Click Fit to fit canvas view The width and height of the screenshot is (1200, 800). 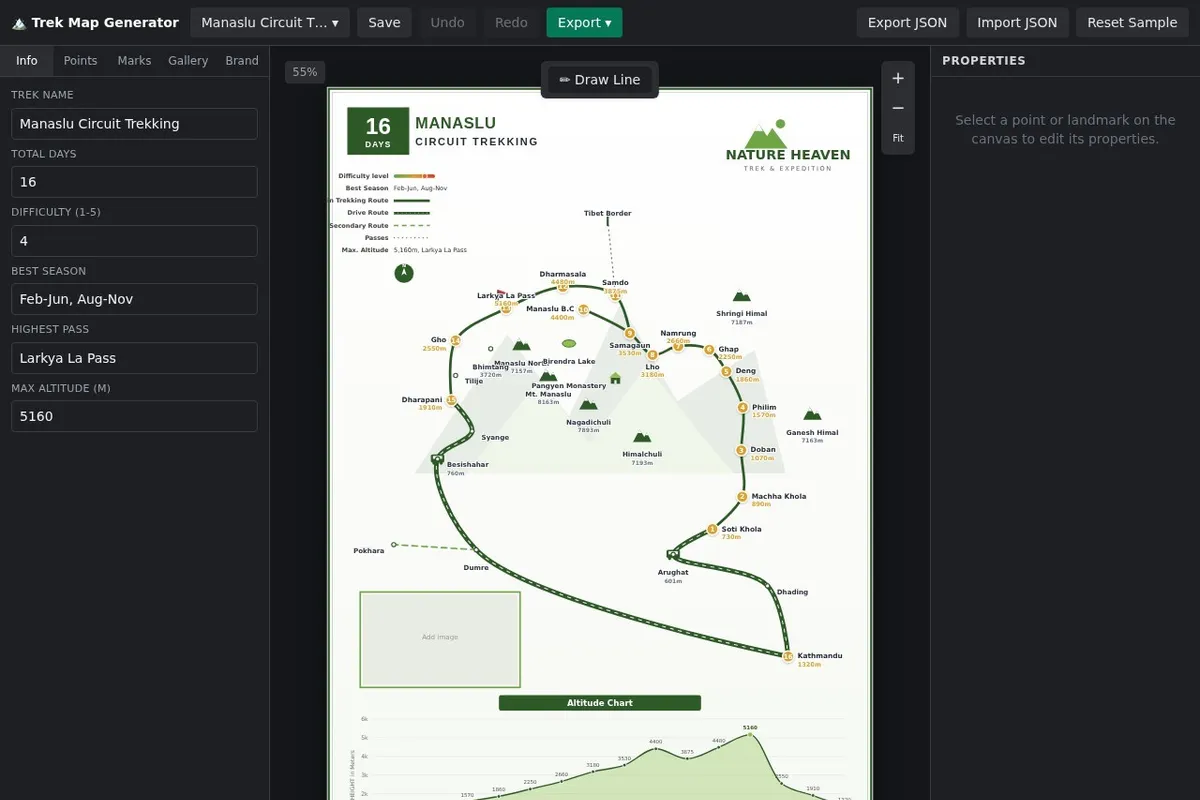coord(898,138)
